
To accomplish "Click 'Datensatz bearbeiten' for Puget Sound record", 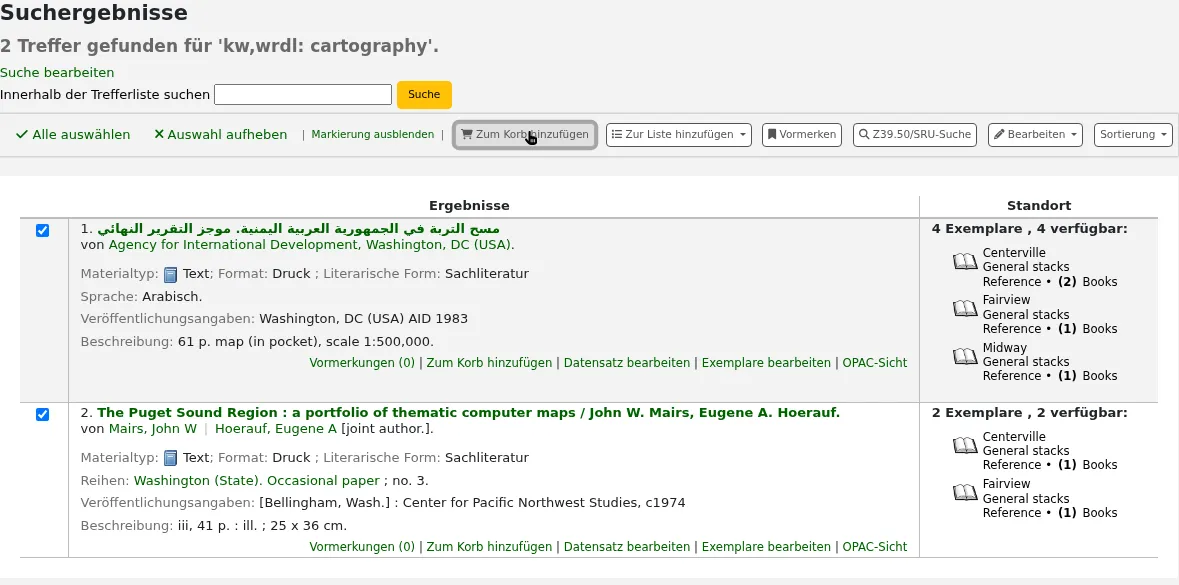I will click(x=627, y=547).
